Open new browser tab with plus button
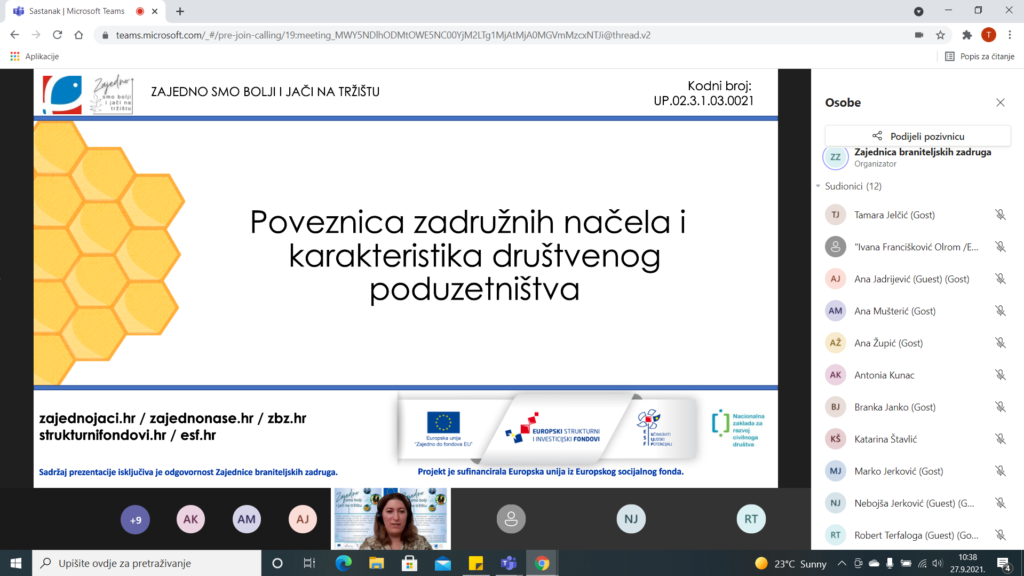 pos(180,11)
